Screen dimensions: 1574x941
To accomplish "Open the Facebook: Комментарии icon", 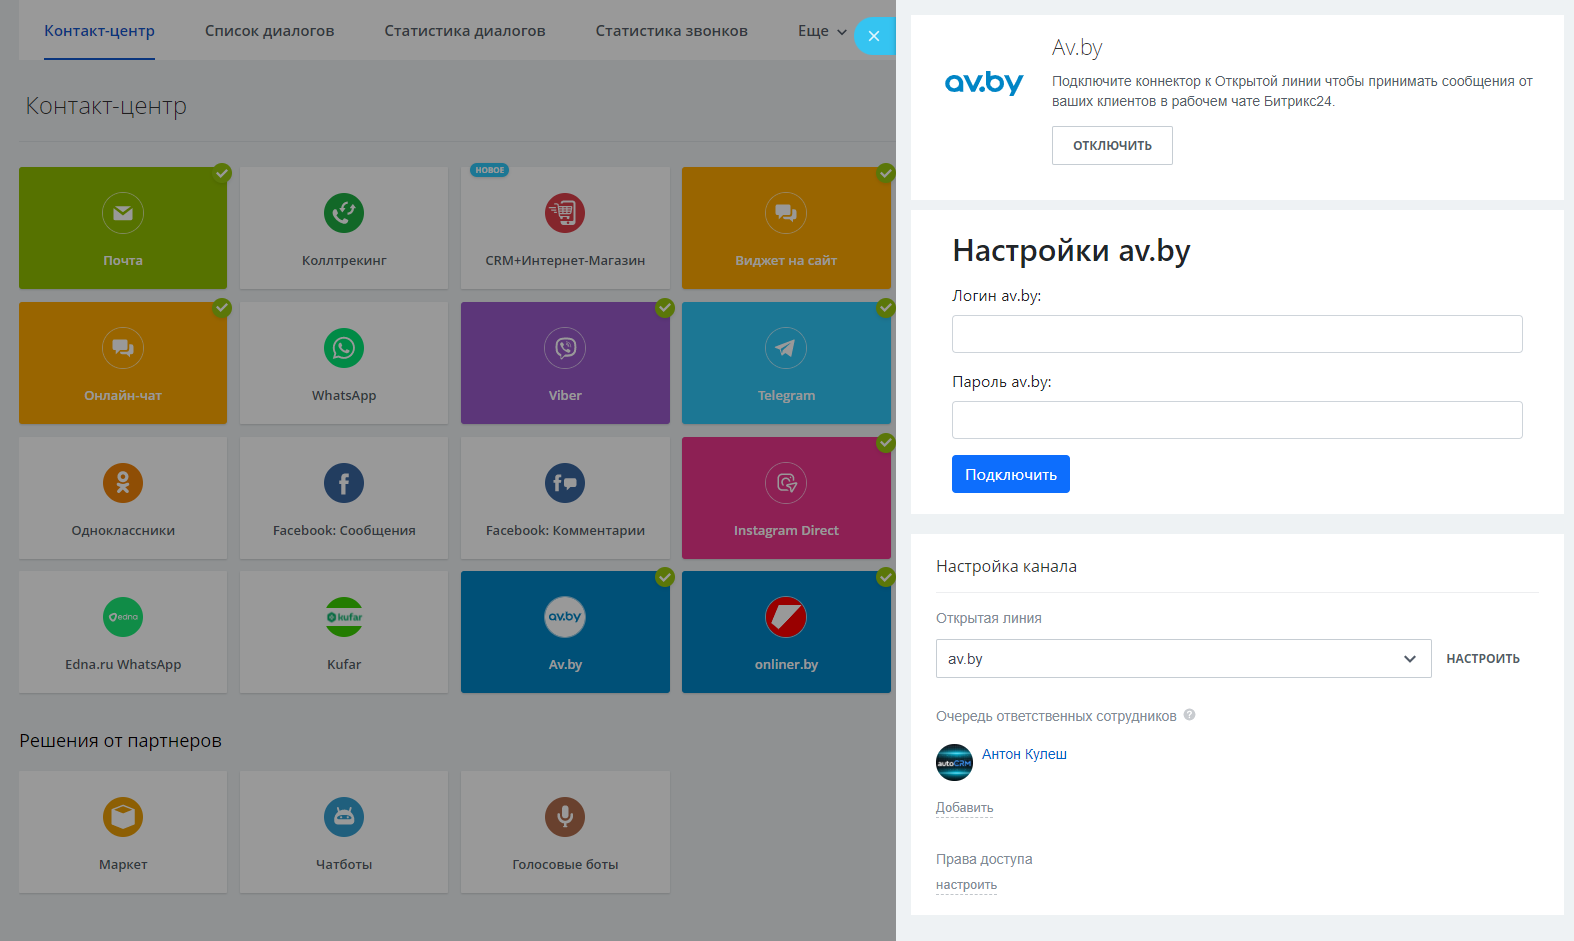I will pyautogui.click(x=565, y=483).
